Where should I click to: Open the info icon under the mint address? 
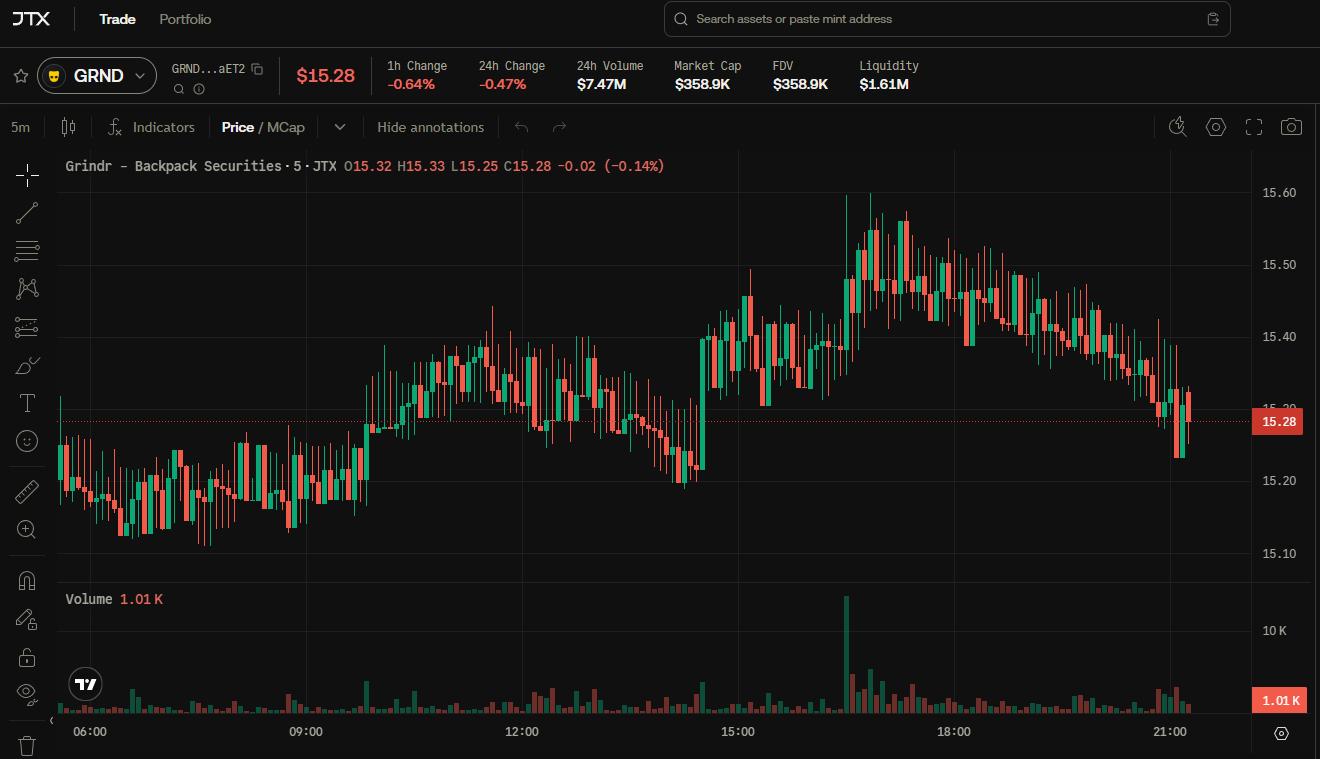(199, 89)
